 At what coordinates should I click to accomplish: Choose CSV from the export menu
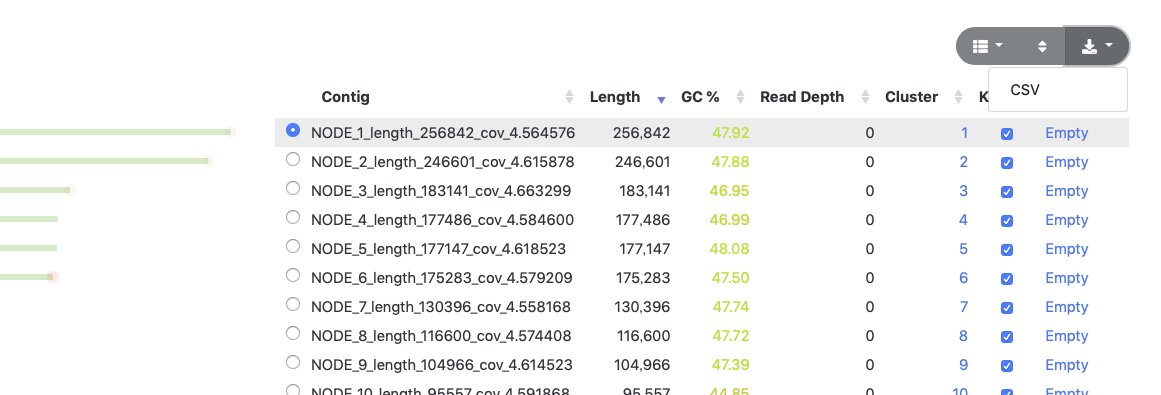click(x=1057, y=90)
